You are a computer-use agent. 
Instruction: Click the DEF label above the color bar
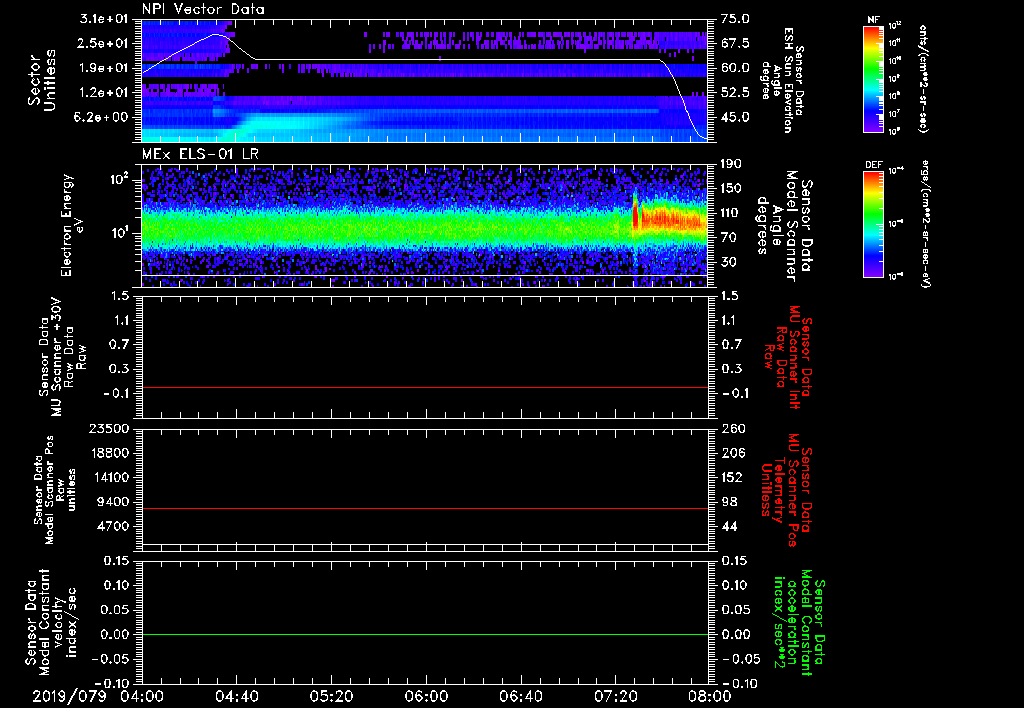coord(874,165)
